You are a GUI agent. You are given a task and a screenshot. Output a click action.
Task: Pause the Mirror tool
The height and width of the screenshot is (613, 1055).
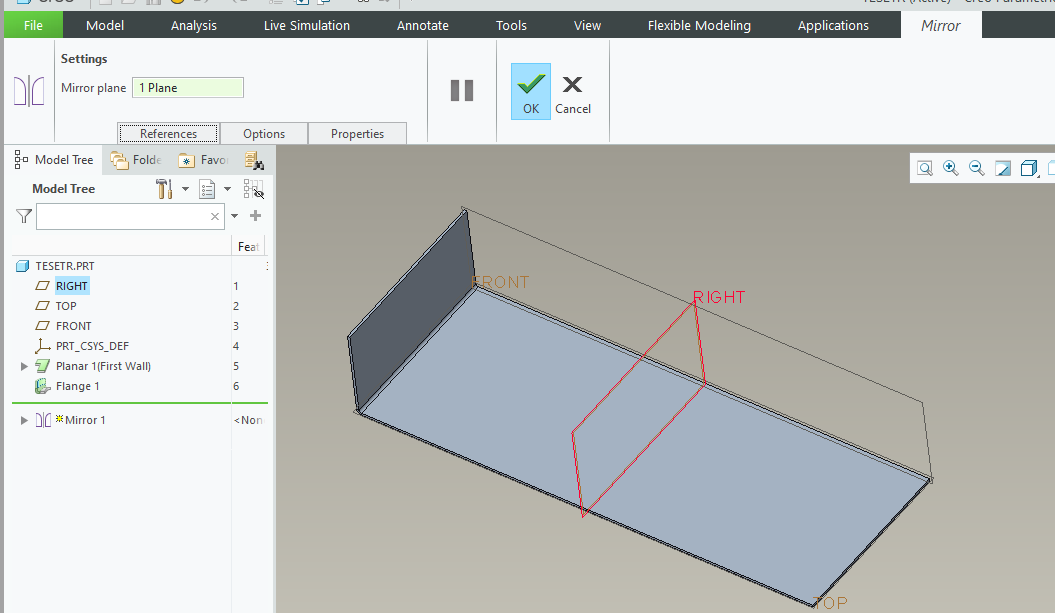point(461,90)
